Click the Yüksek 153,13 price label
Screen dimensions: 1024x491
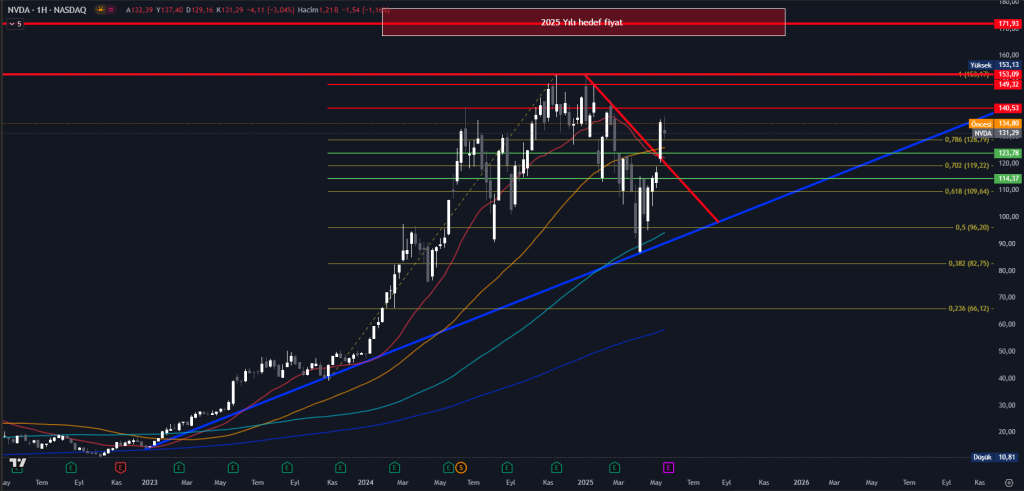tap(995, 65)
